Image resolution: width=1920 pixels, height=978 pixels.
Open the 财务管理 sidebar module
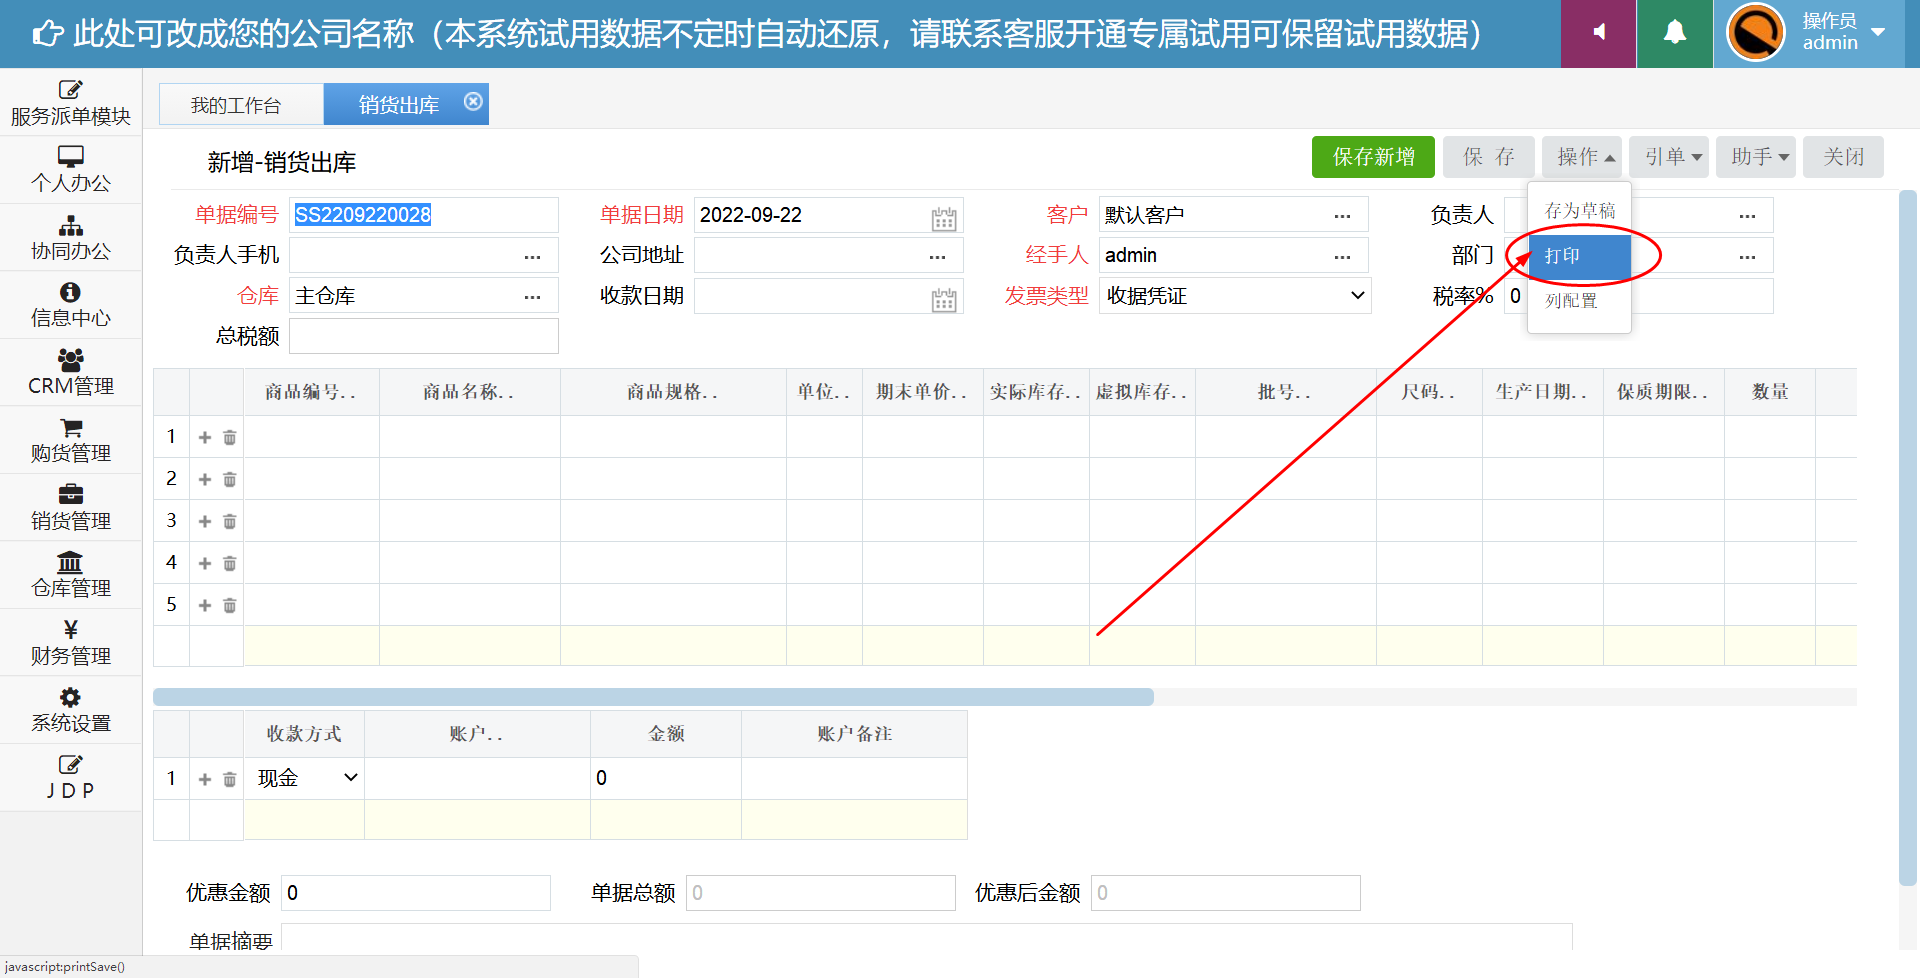point(70,642)
